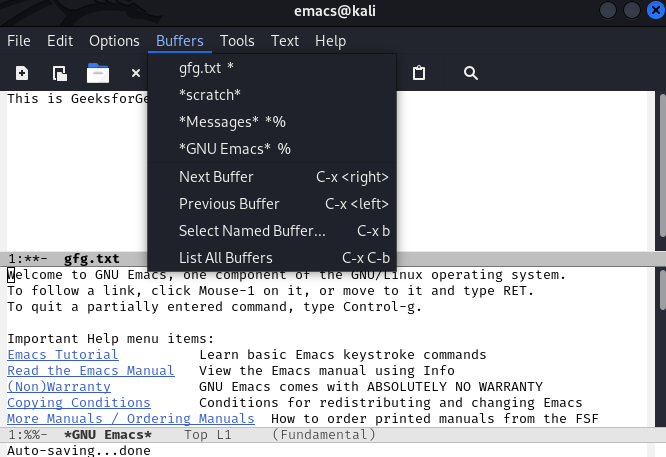Click the X close-buffer toolbar icon
Screen dimensions: 666x457
coord(136,73)
